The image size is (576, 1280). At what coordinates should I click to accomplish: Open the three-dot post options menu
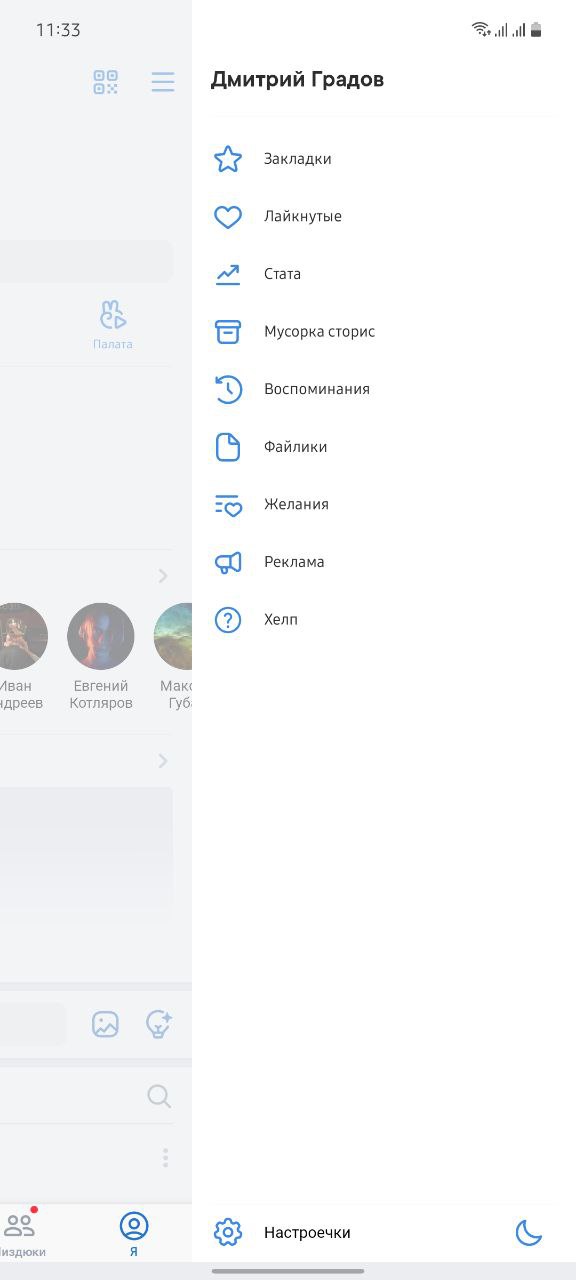(165, 1158)
